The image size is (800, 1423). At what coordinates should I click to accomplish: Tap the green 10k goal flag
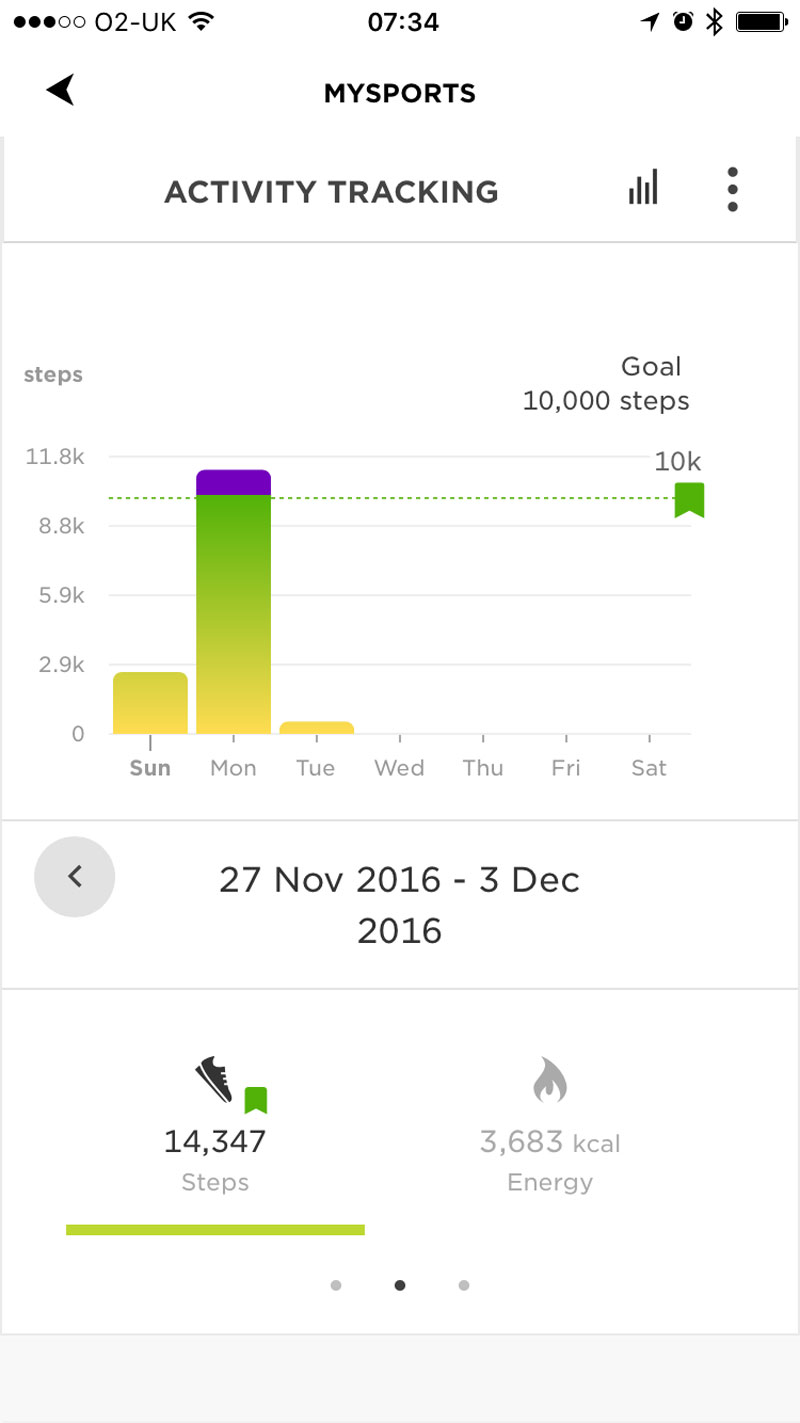(x=689, y=499)
